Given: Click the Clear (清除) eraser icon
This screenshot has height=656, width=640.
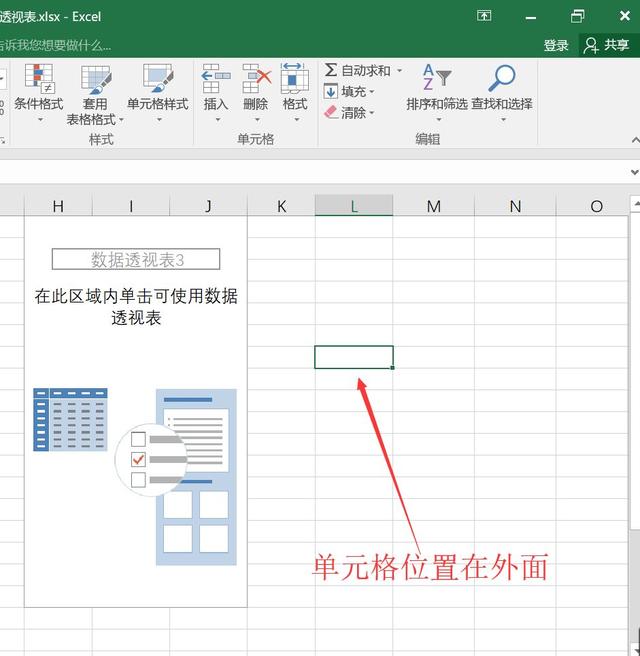Looking at the screenshot, I should click(x=331, y=112).
